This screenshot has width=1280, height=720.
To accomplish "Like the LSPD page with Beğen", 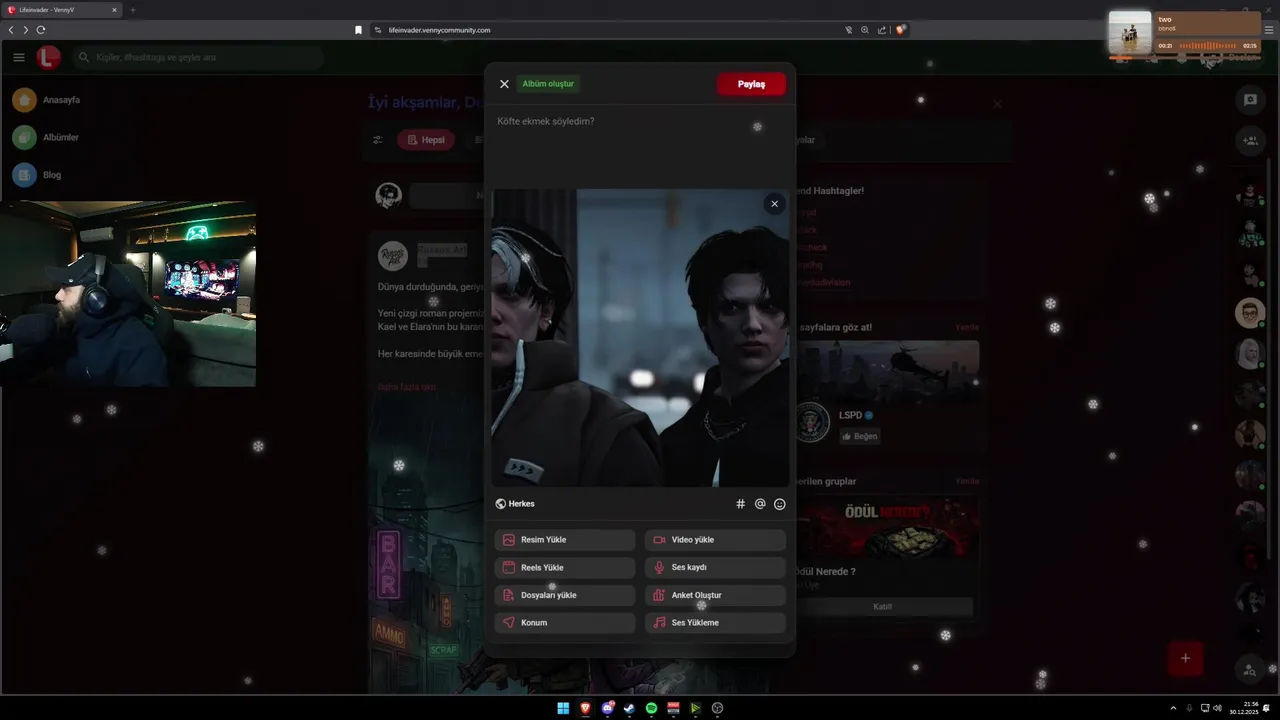I will tap(859, 436).
